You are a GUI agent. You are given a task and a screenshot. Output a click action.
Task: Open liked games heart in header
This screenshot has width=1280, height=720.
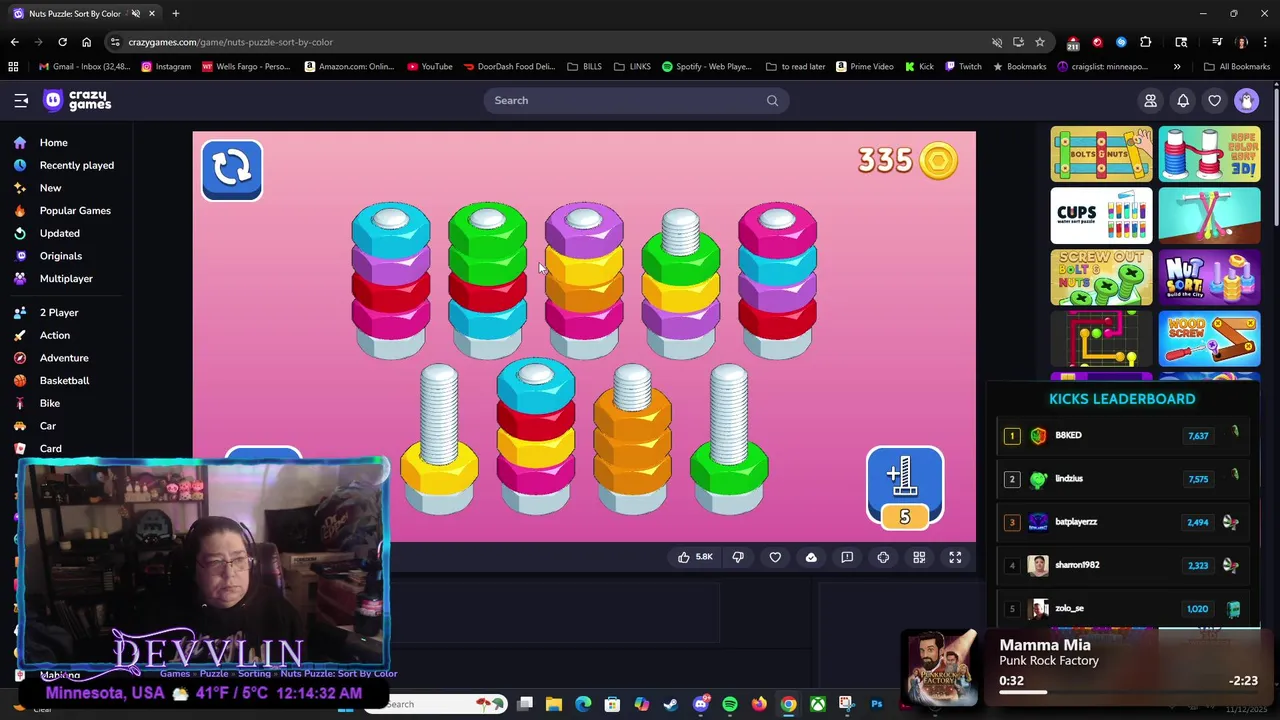[x=1215, y=100]
